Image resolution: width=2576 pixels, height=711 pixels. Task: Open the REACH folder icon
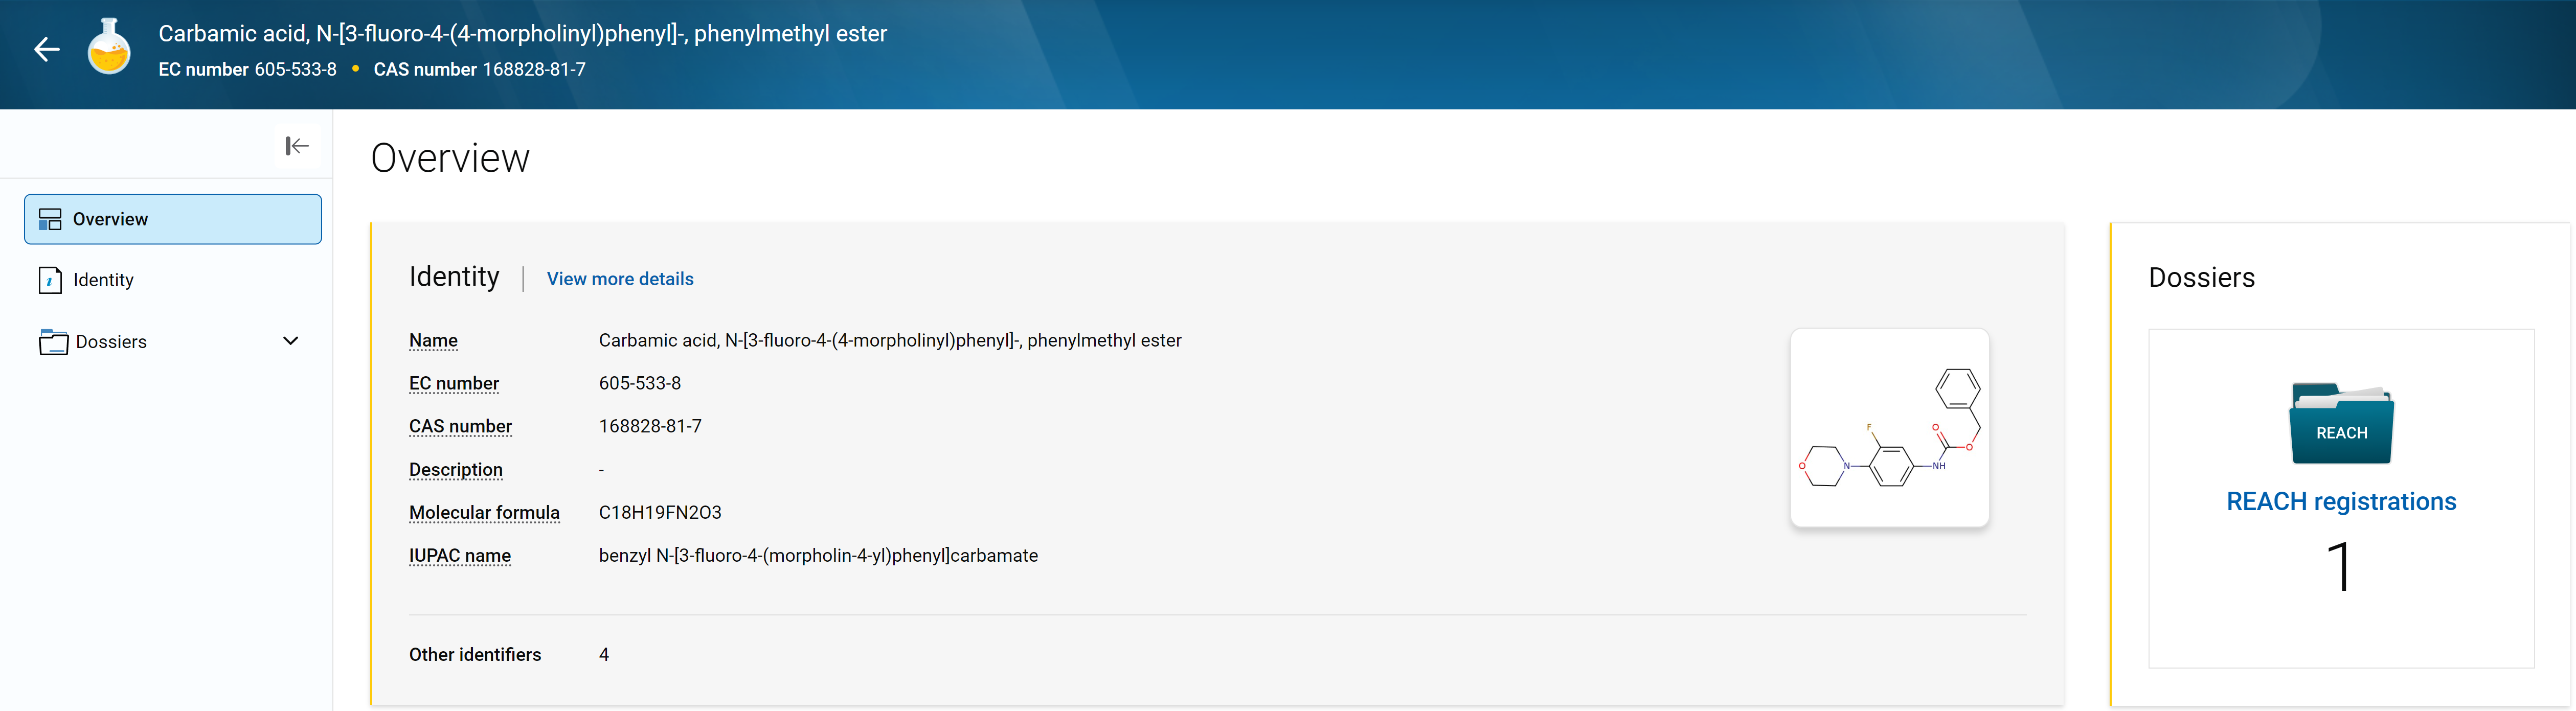pos(2340,424)
